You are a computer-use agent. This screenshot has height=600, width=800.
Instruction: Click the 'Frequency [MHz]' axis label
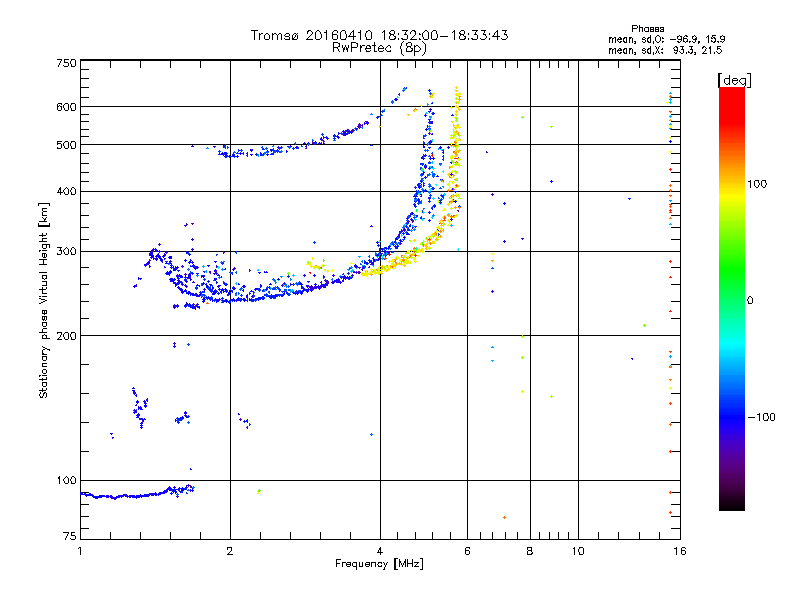pyautogui.click(x=379, y=564)
